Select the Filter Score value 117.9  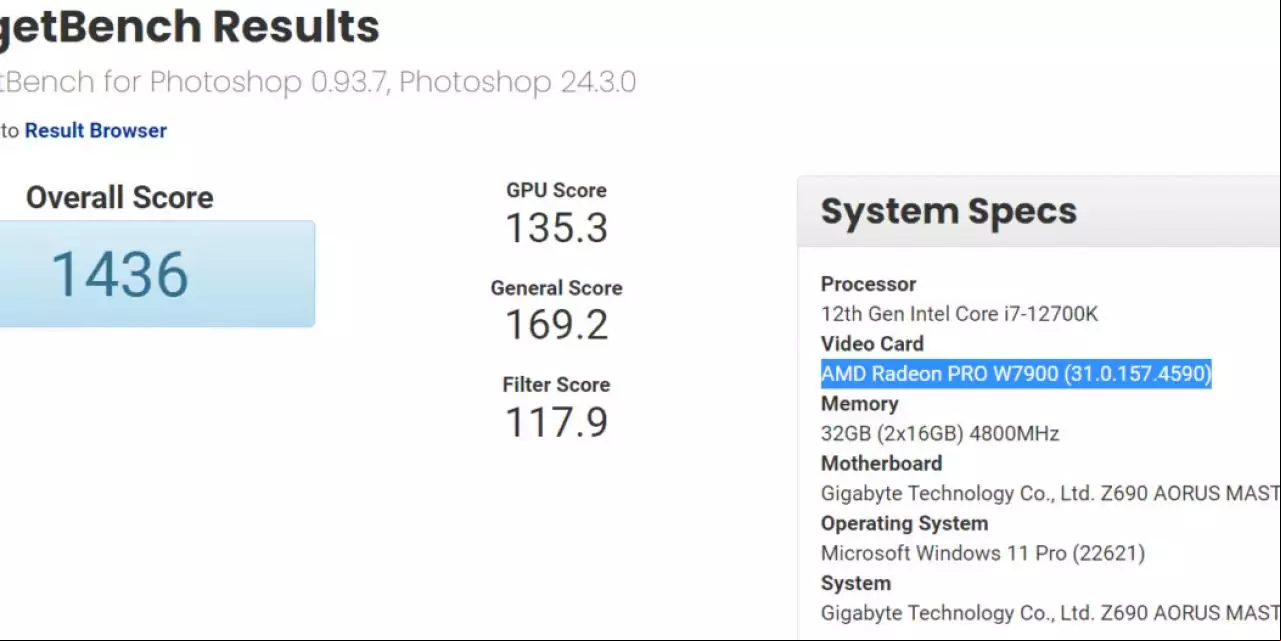pos(556,422)
